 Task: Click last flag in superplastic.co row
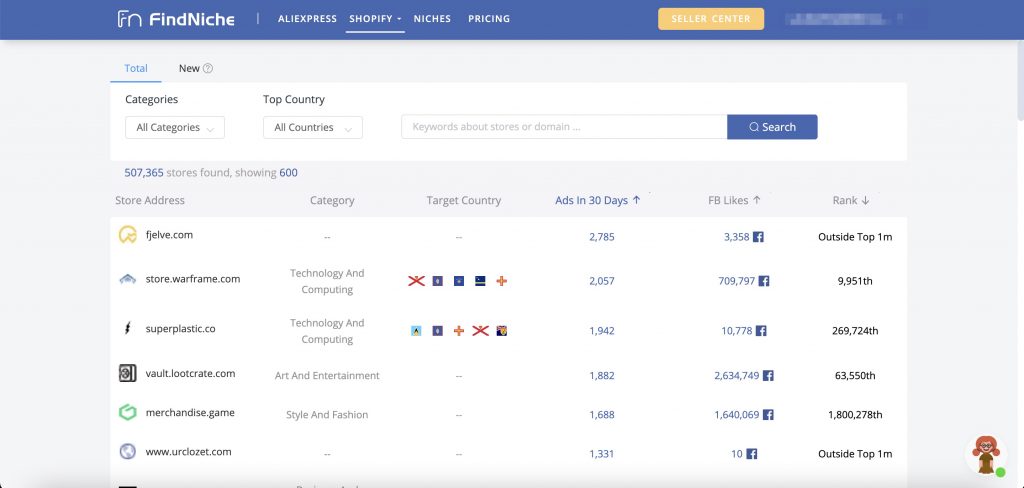tap(502, 331)
